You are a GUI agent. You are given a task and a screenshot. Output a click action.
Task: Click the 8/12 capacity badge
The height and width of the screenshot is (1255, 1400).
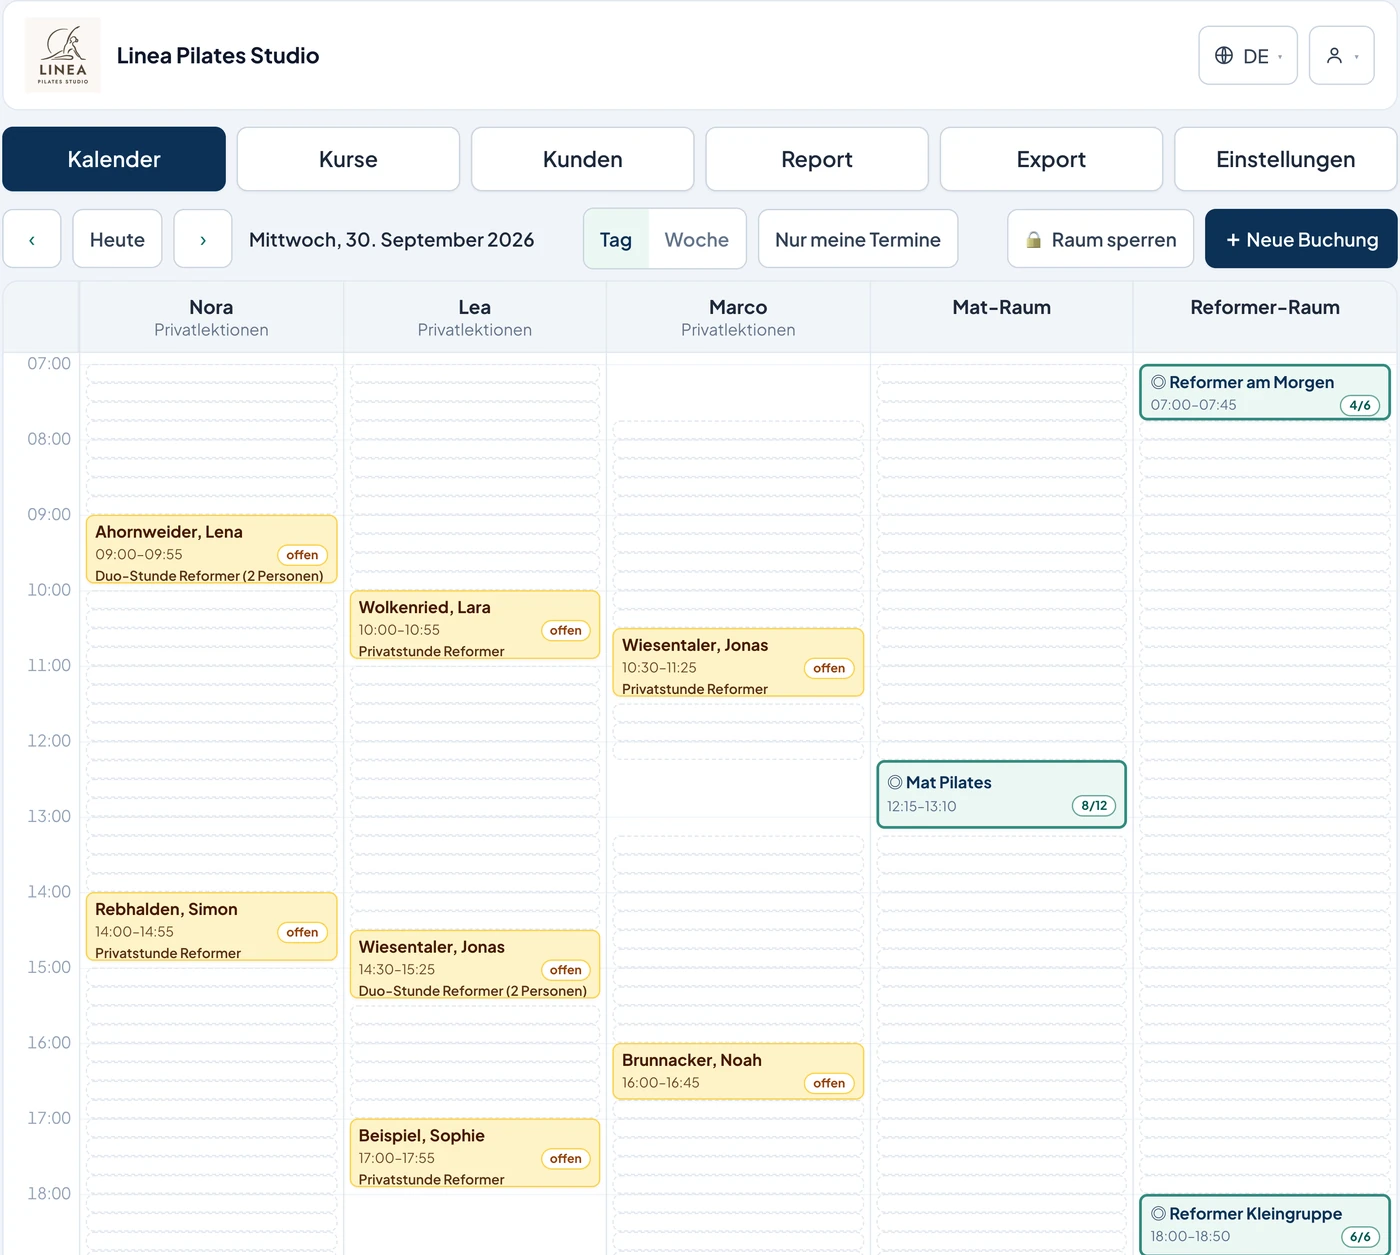click(1094, 806)
